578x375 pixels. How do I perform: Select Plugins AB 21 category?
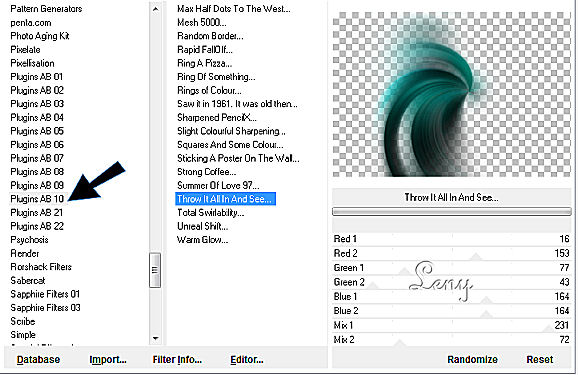(x=36, y=212)
